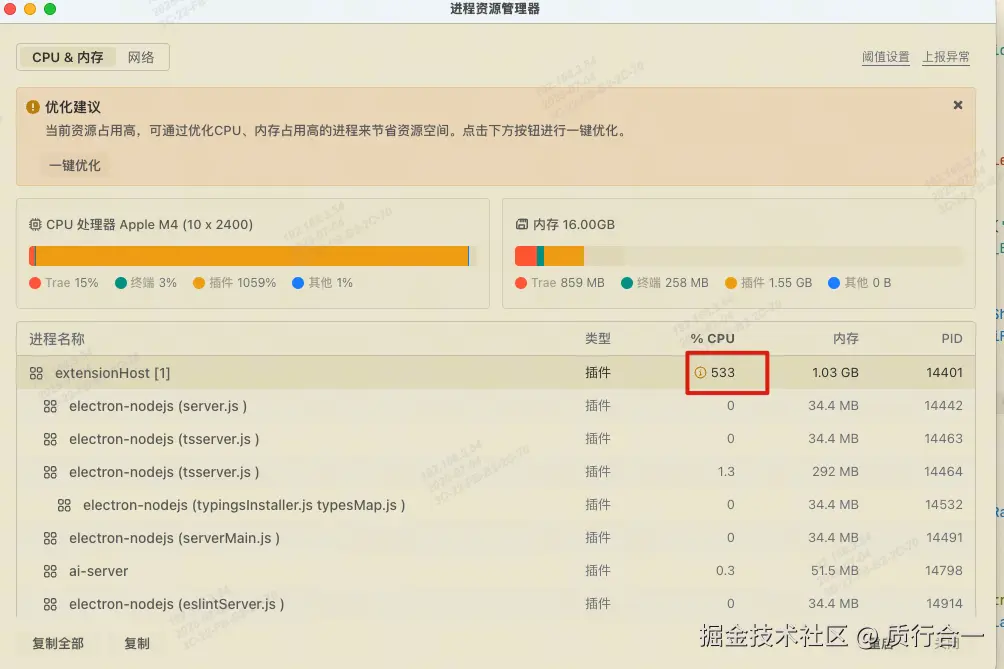Click the grid icon before electron-nodejs (serverMain.js)
Screen dimensions: 1004x669
pos(50,537)
